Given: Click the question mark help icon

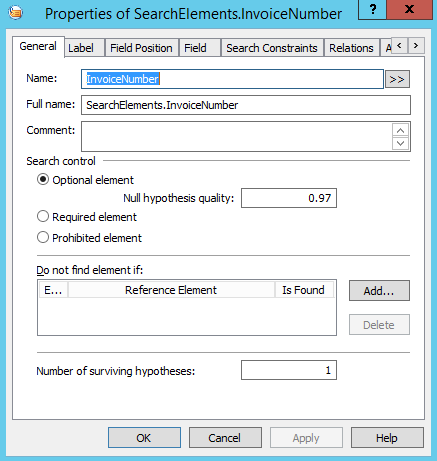Looking at the screenshot, I should click(x=372, y=9).
